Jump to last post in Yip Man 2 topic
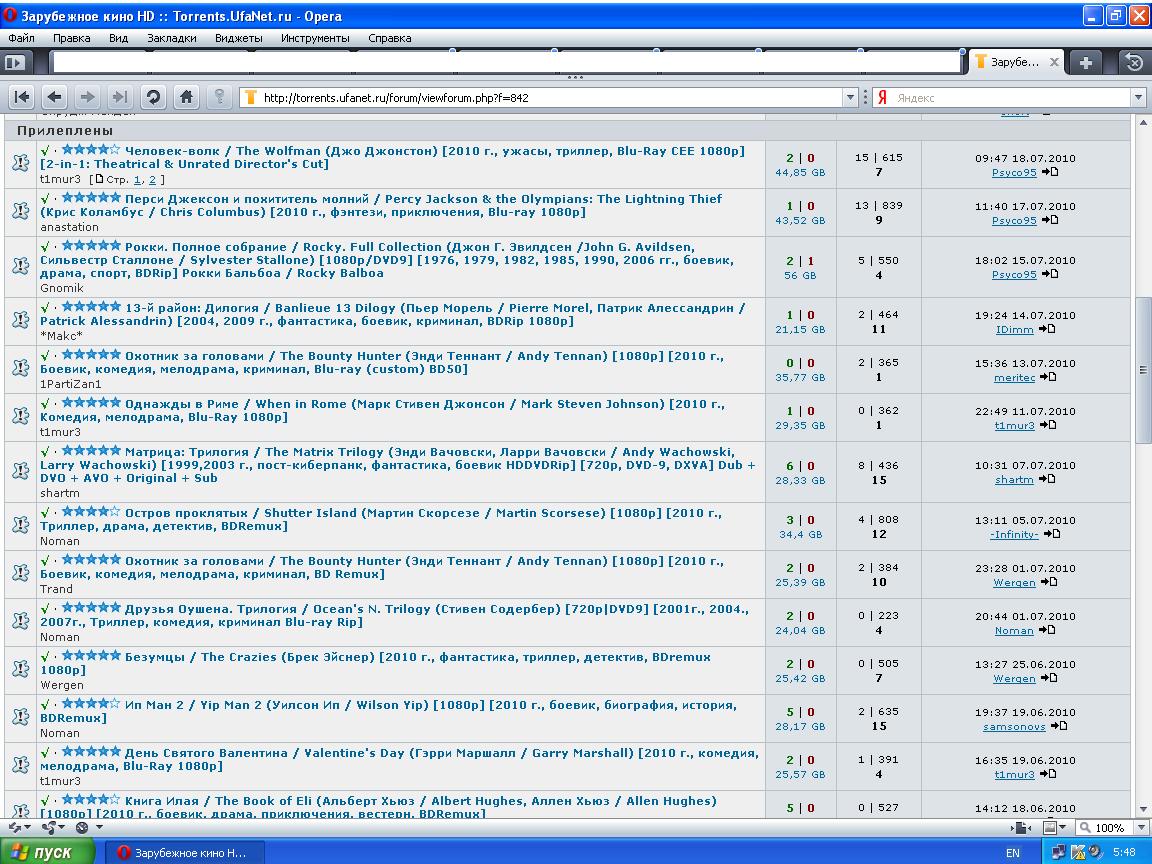Viewport: 1152px width, 864px height. (x=1059, y=726)
